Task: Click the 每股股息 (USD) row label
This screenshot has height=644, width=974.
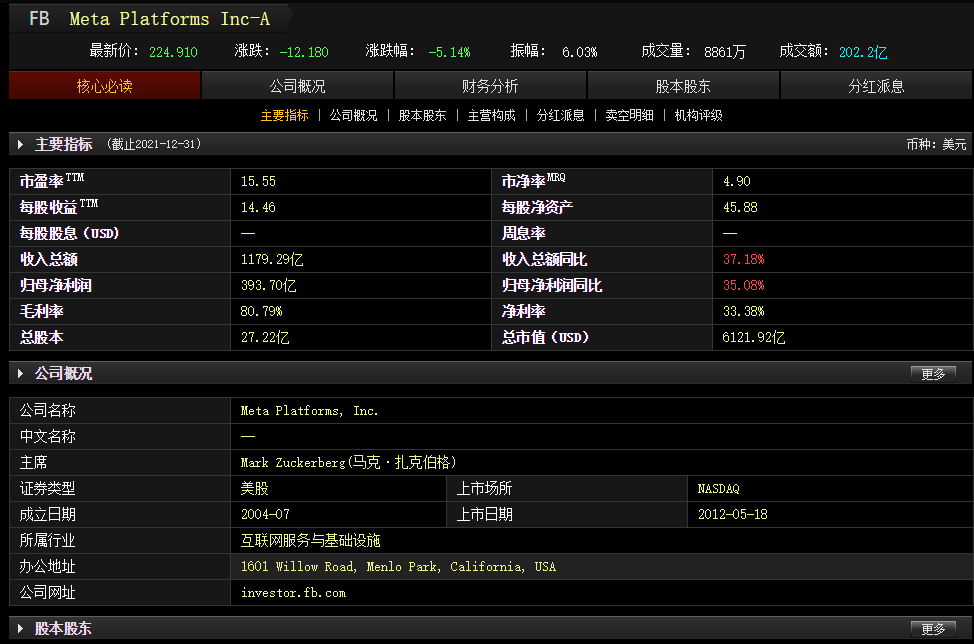Action: tap(70, 234)
